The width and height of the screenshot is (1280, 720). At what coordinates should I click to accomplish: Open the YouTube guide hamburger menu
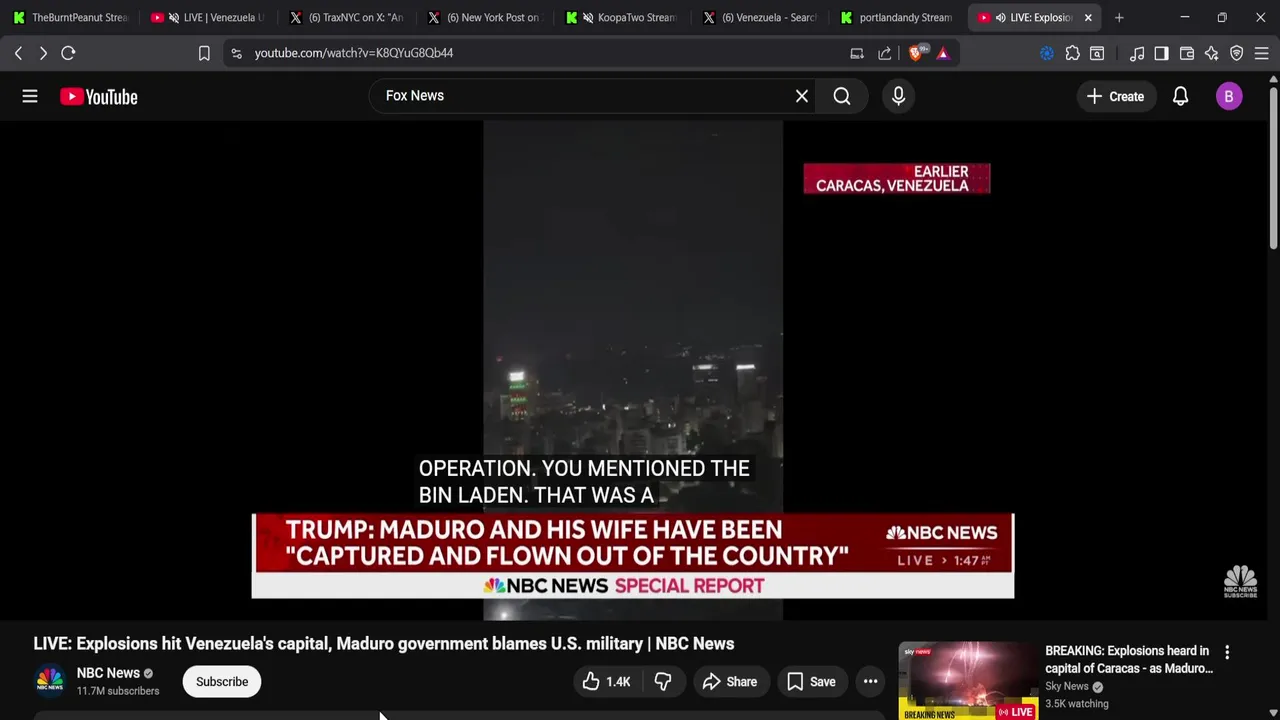point(30,96)
